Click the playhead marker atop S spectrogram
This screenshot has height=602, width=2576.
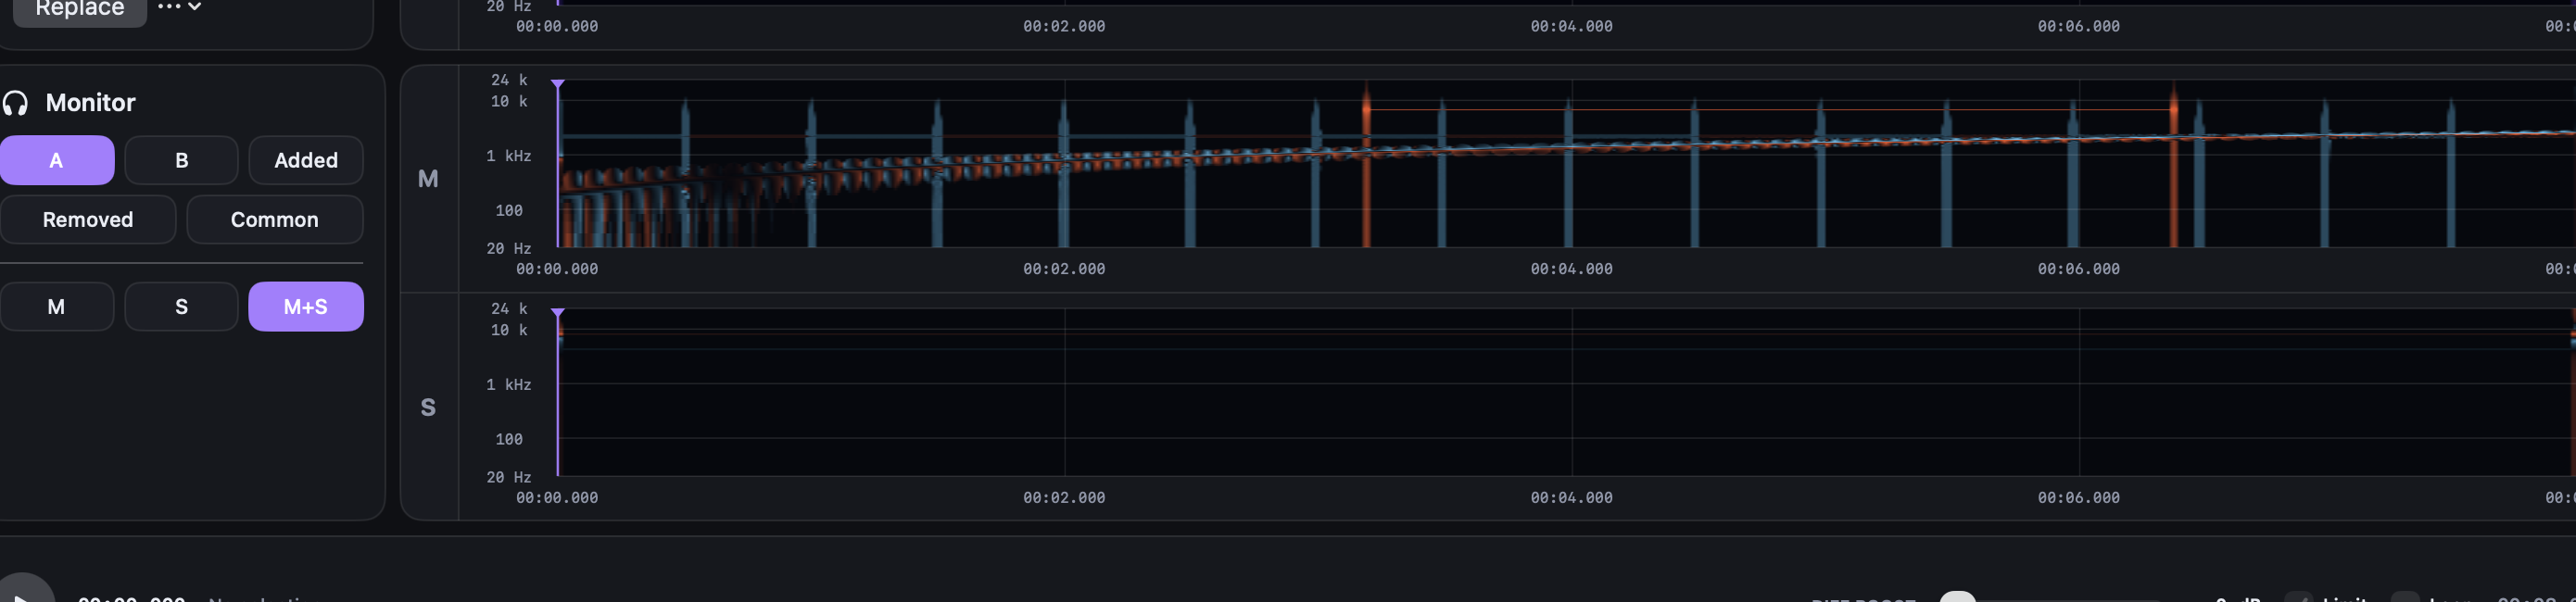pos(558,314)
